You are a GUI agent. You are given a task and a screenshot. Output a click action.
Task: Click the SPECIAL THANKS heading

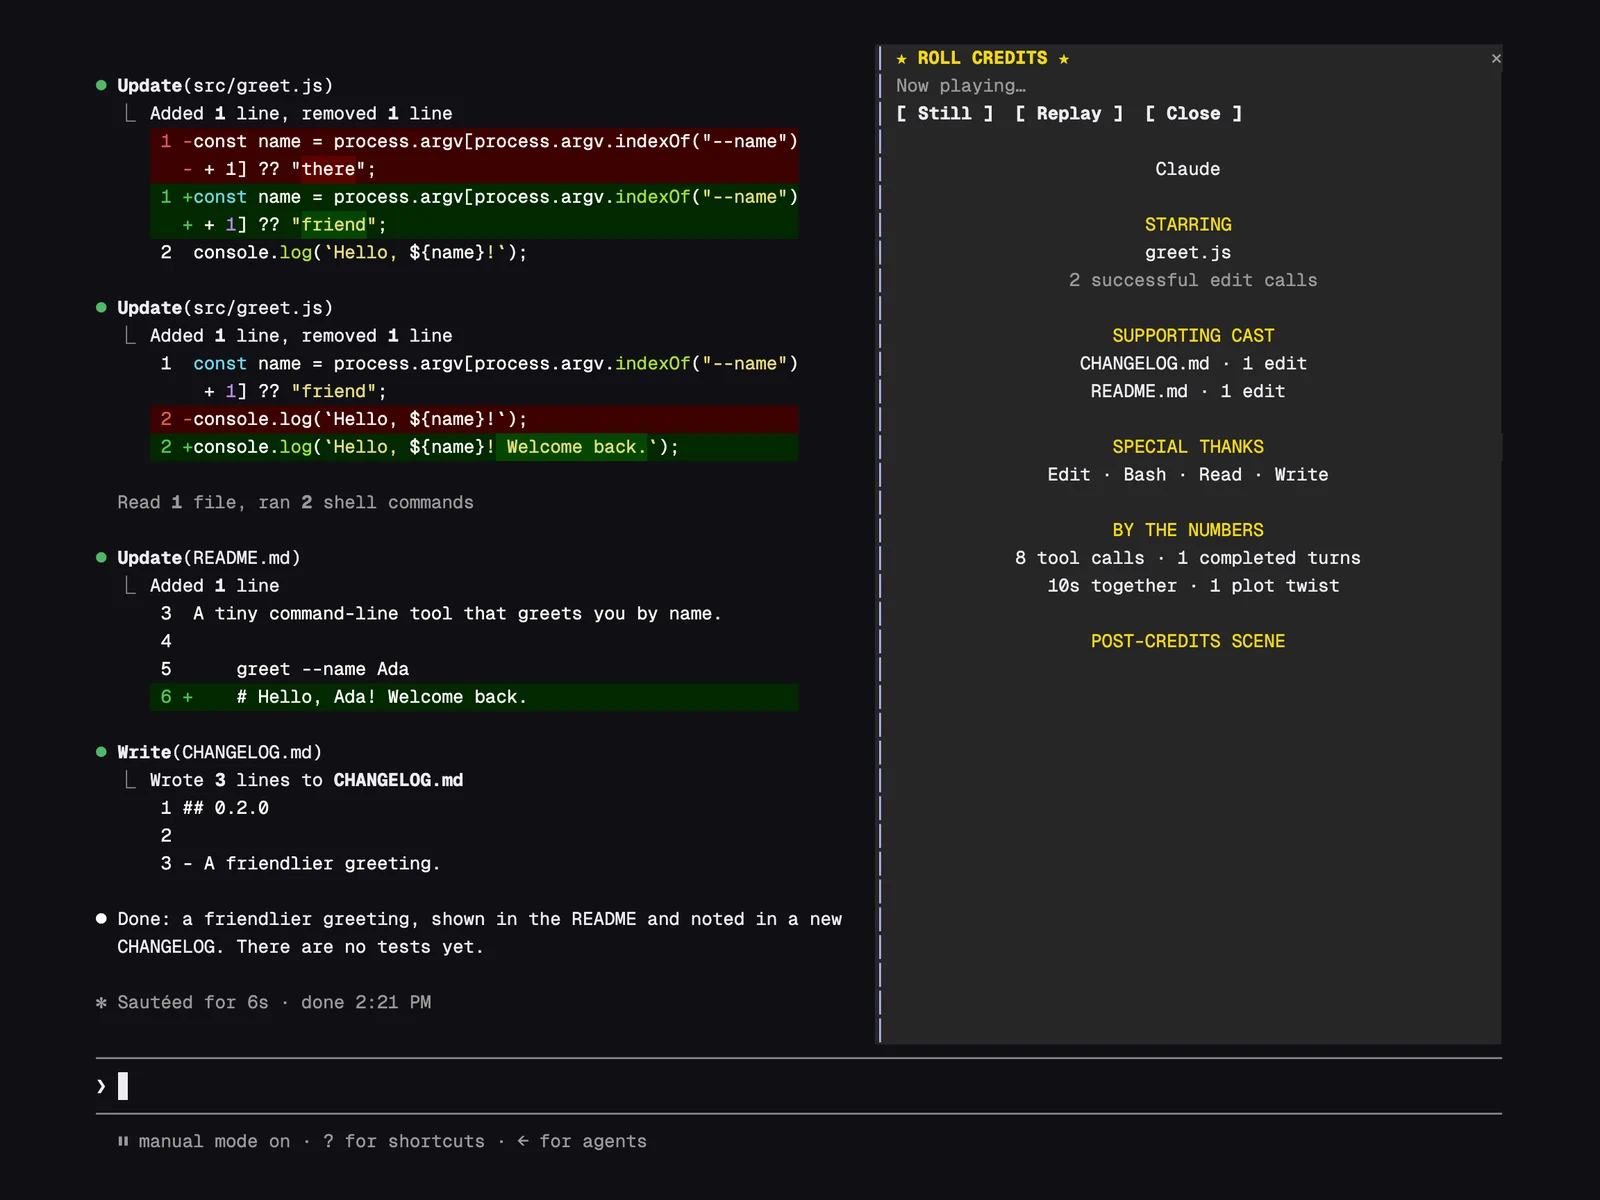(1188, 447)
